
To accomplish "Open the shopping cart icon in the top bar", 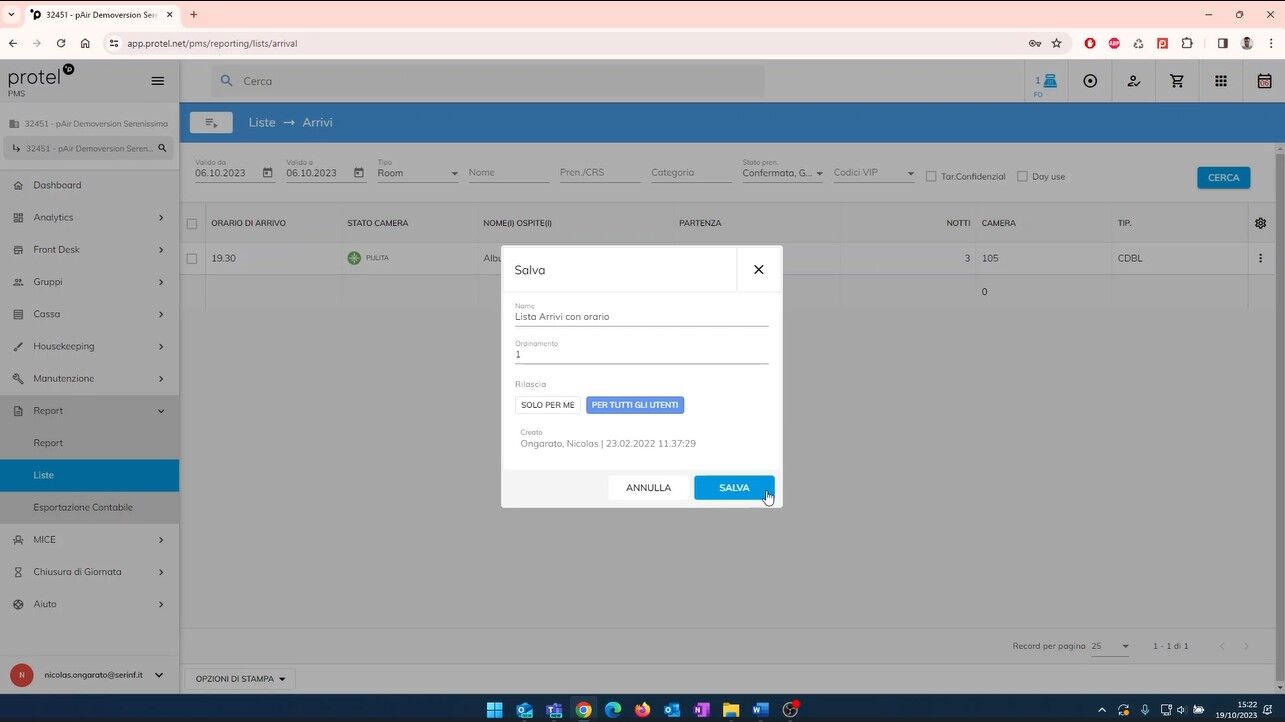I will tap(1176, 81).
